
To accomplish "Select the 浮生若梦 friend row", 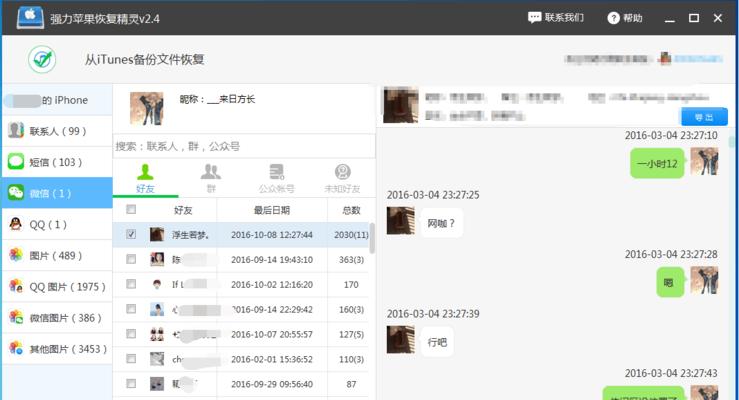I will pyautogui.click(x=241, y=235).
